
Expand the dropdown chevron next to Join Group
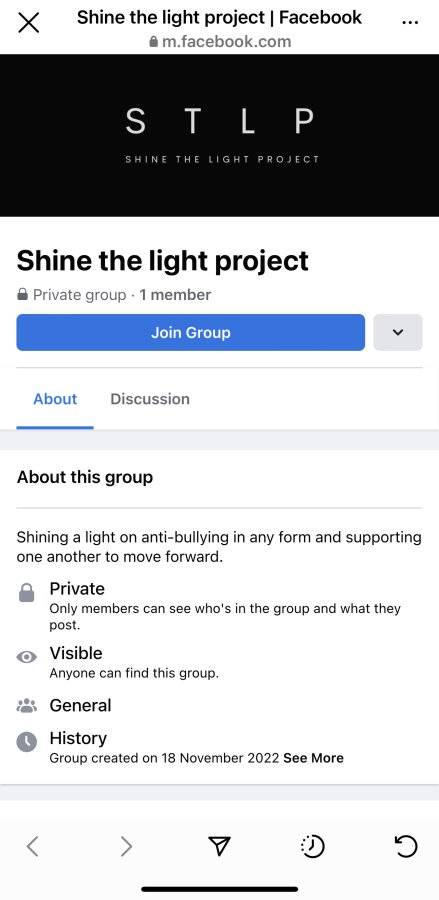click(x=398, y=332)
